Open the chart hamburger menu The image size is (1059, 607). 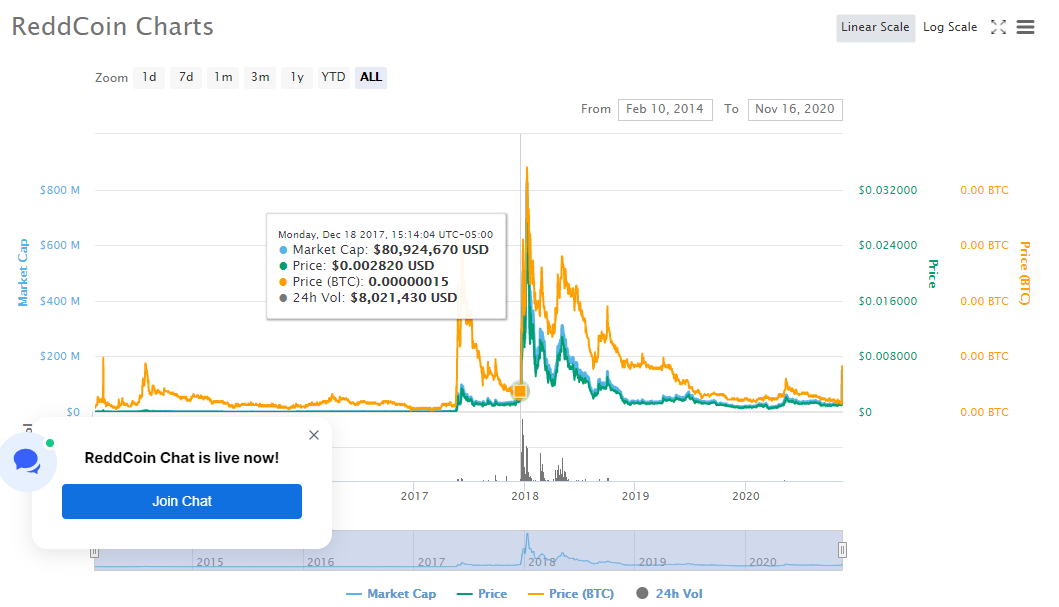point(1025,27)
